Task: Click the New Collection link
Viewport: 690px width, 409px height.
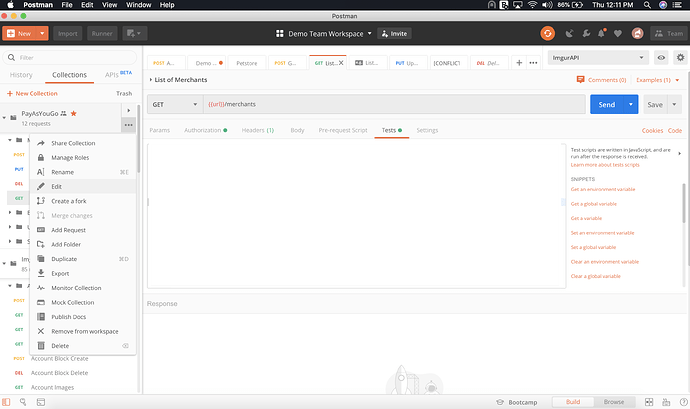Action: point(32,93)
